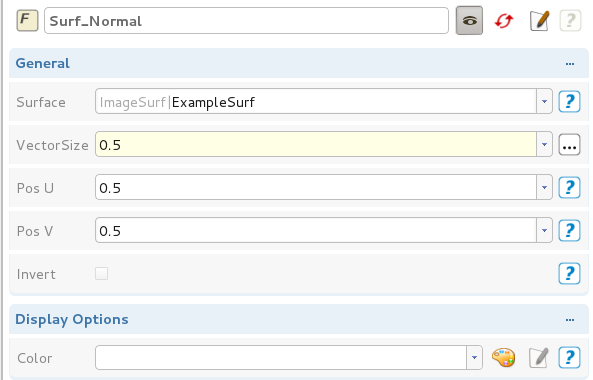
Task: Click the Pos V value field
Action: click(x=316, y=230)
